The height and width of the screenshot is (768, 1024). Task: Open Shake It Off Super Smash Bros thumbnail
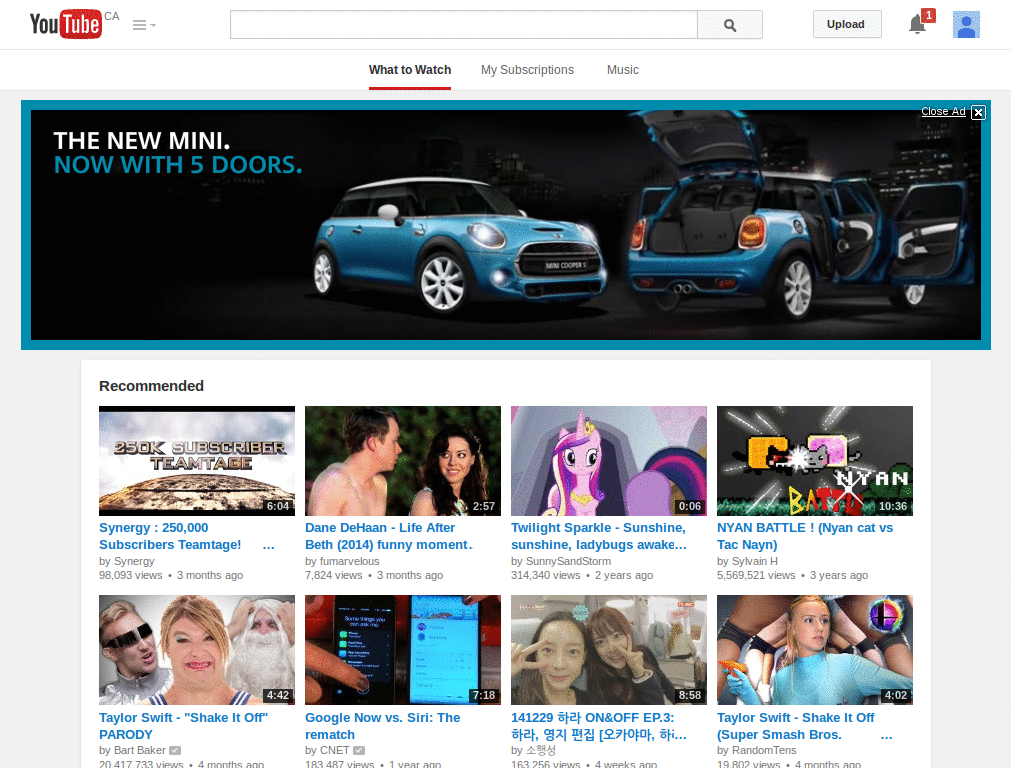coord(815,650)
